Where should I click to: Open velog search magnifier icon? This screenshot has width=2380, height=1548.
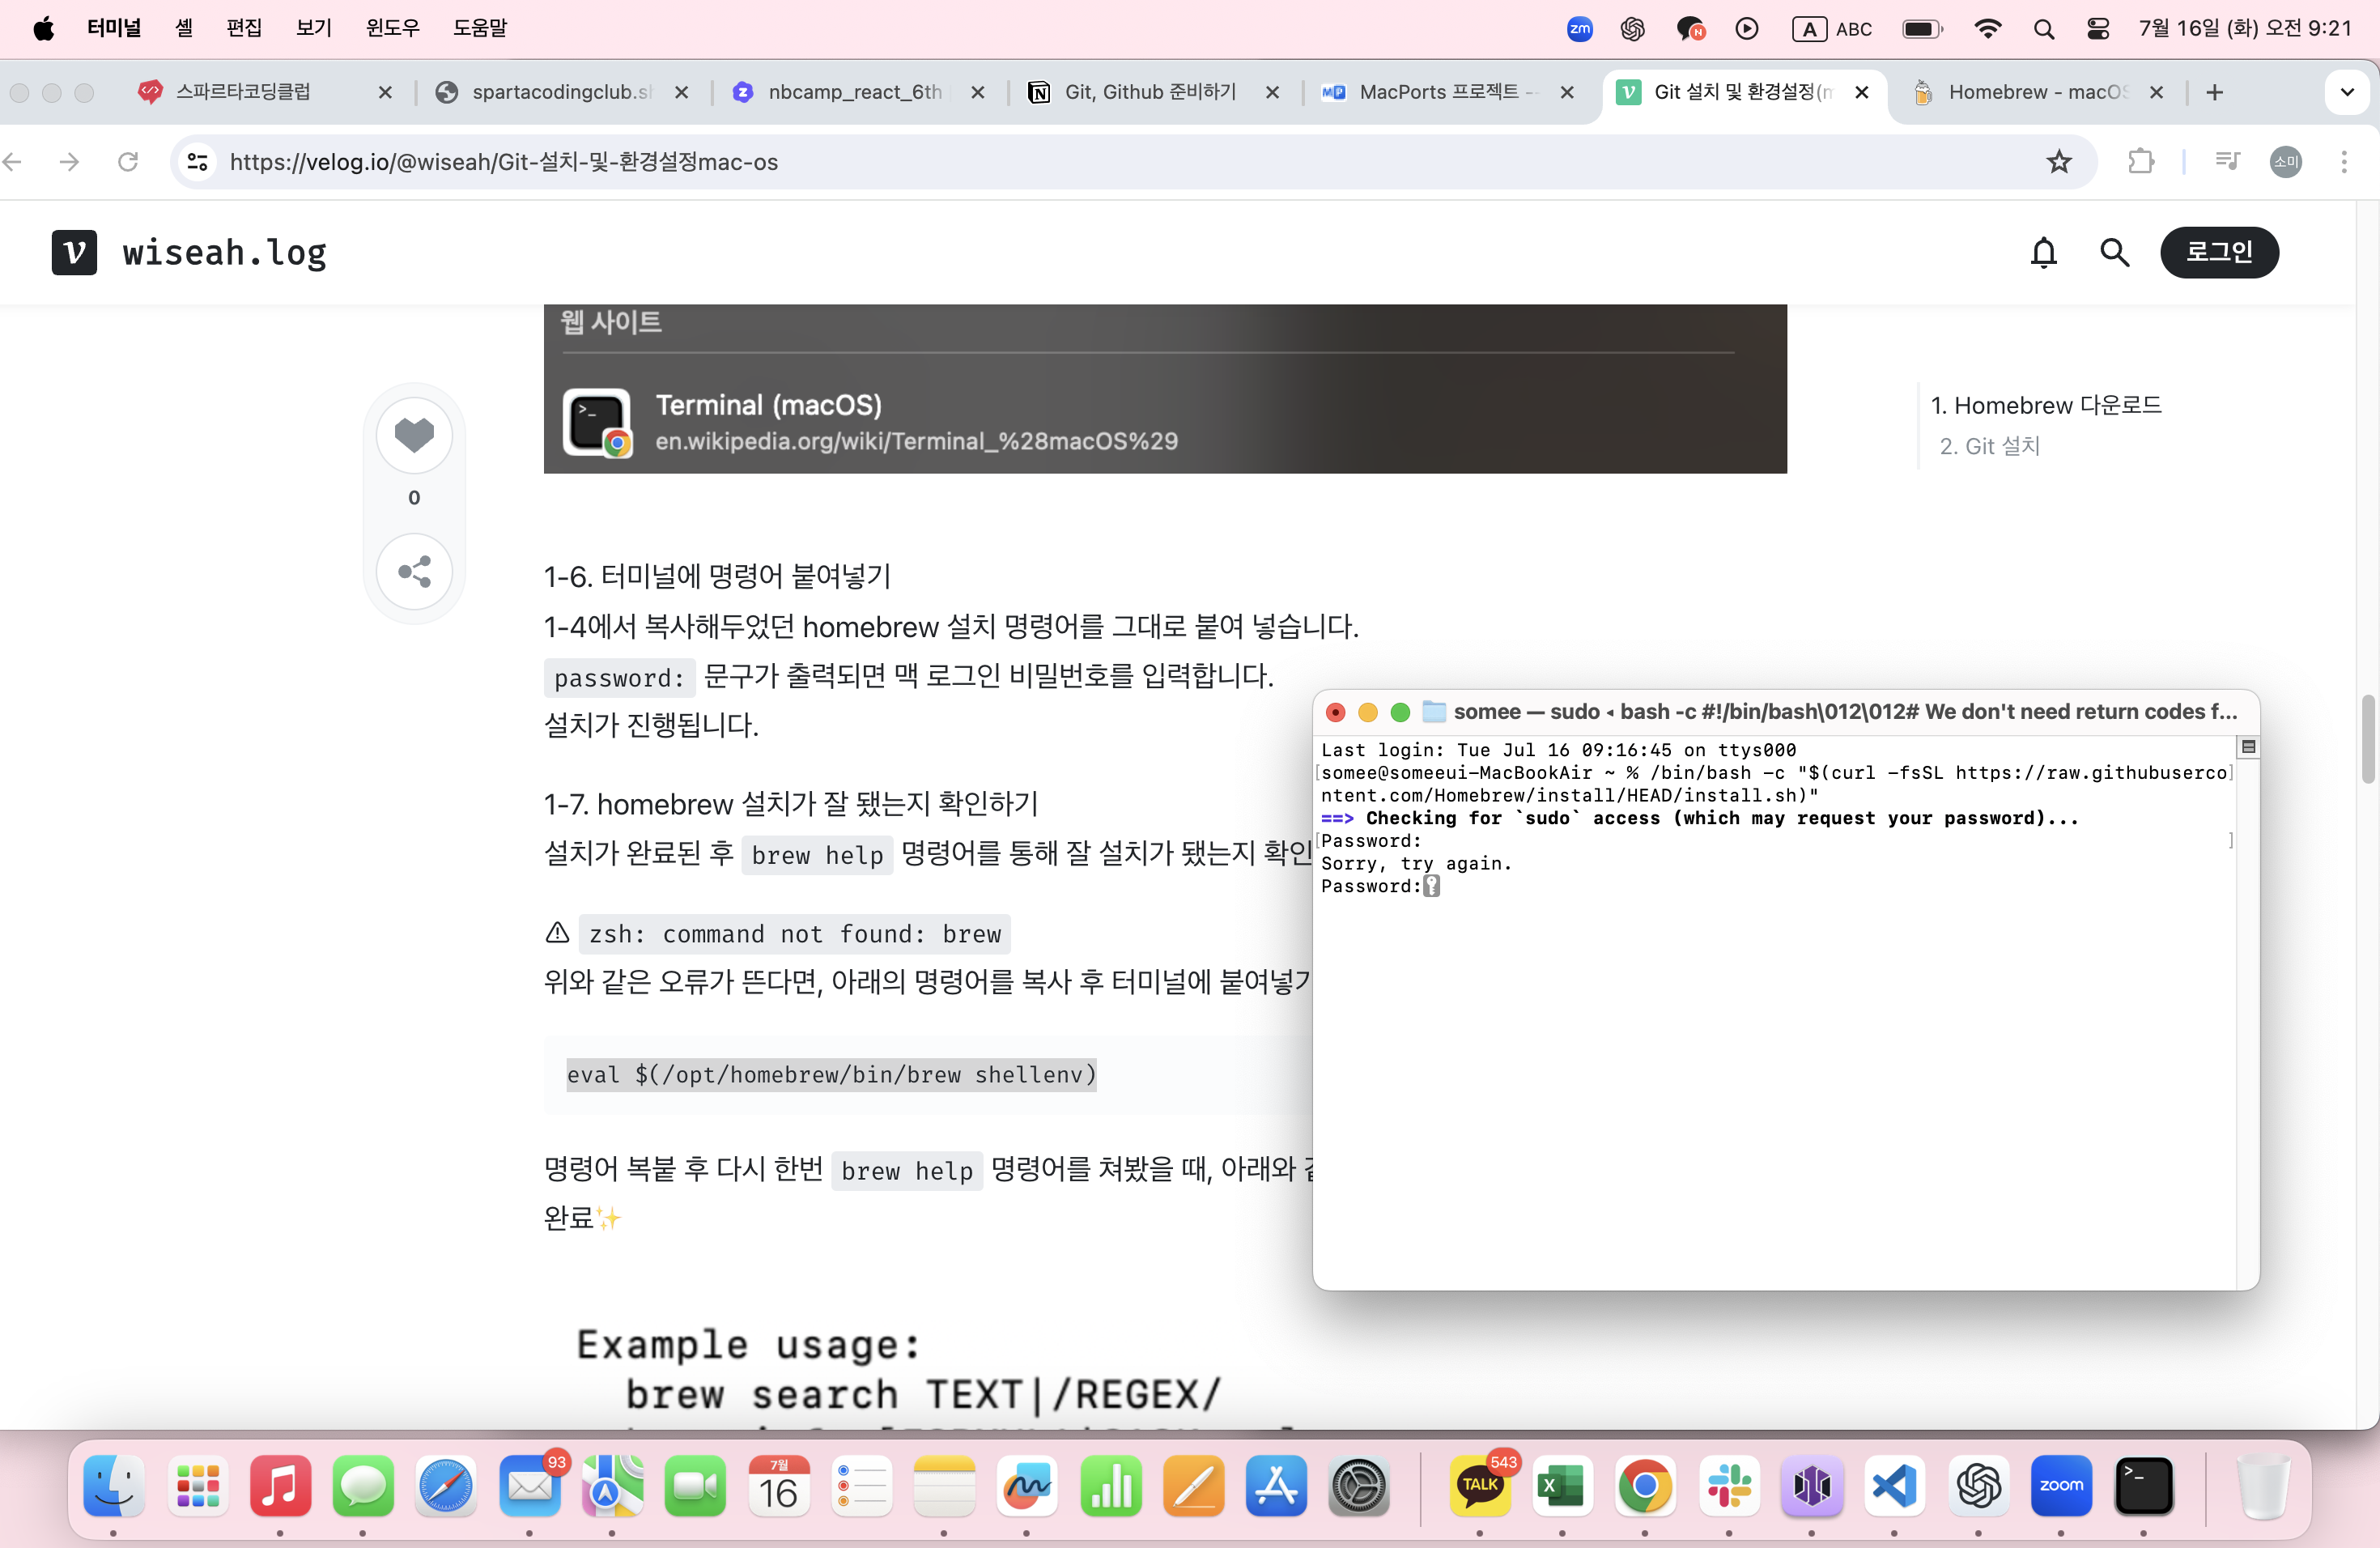pyautogui.click(x=2114, y=252)
